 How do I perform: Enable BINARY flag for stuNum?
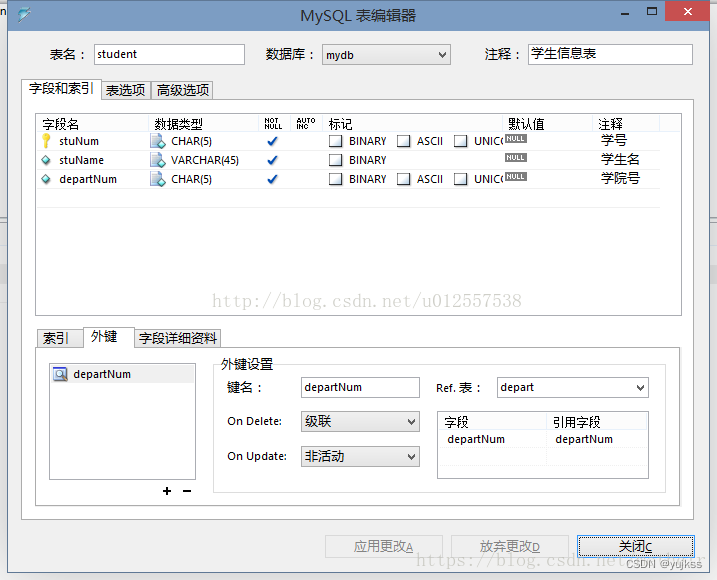point(336,141)
